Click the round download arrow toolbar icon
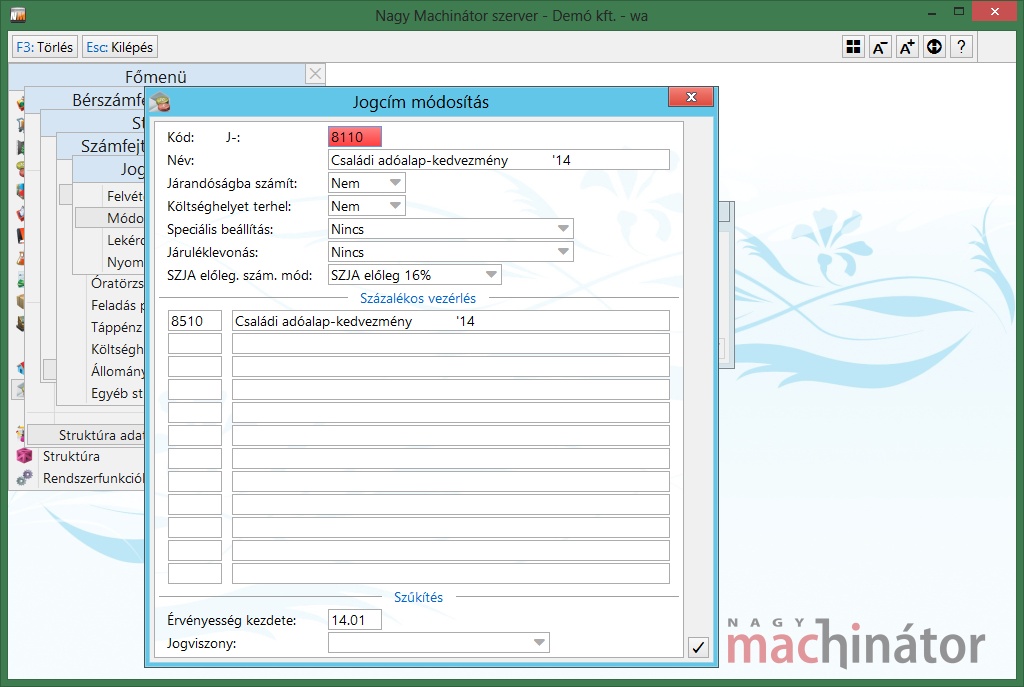 [x=935, y=47]
